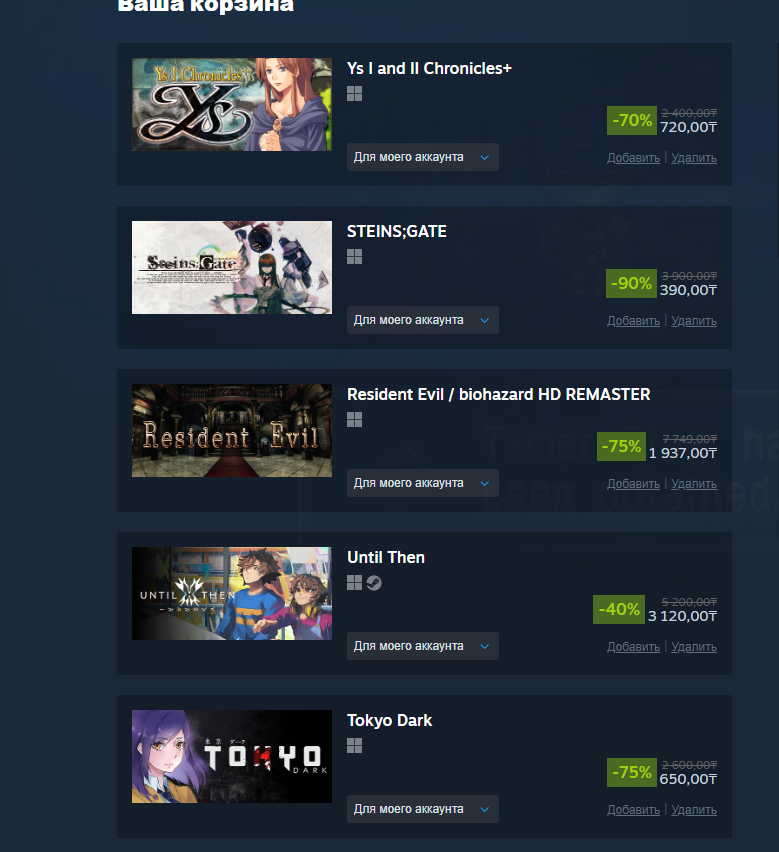Click the Windows platform icon under Tokyo Dark

pyautogui.click(x=354, y=746)
